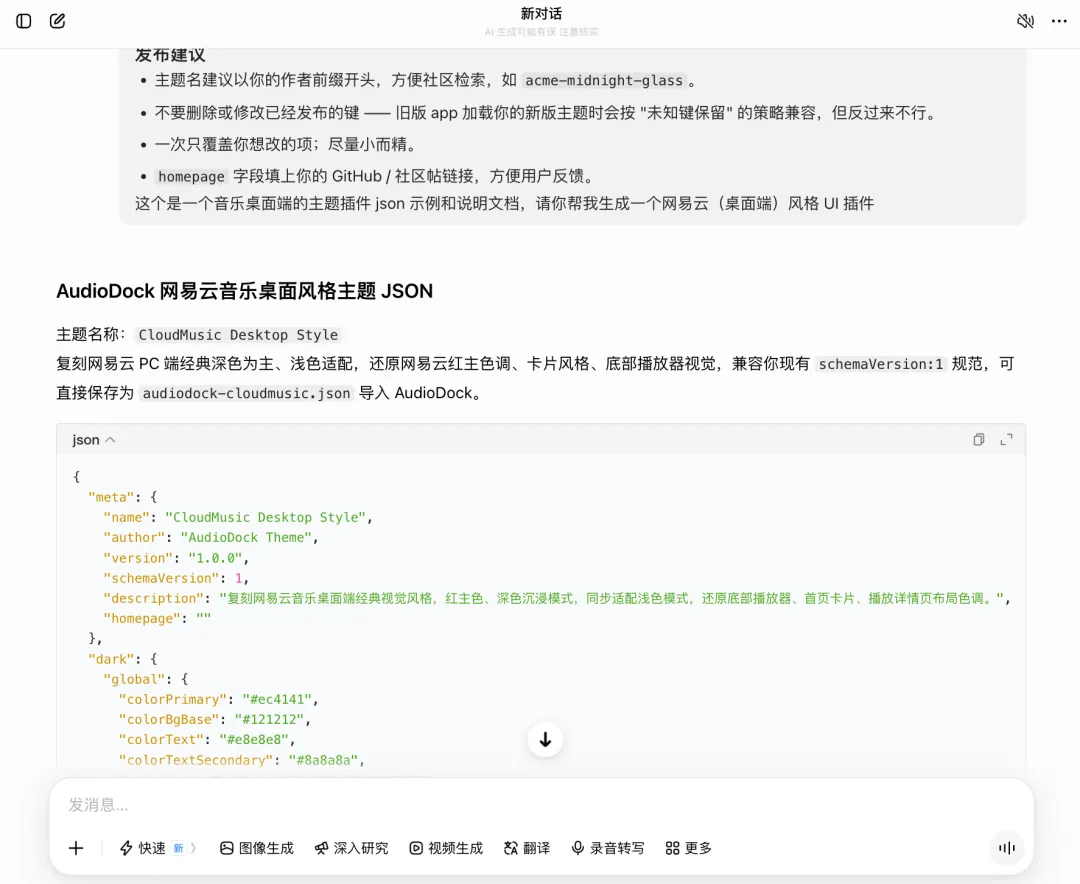
Task: Start voice input with waveform button
Action: point(1007,848)
